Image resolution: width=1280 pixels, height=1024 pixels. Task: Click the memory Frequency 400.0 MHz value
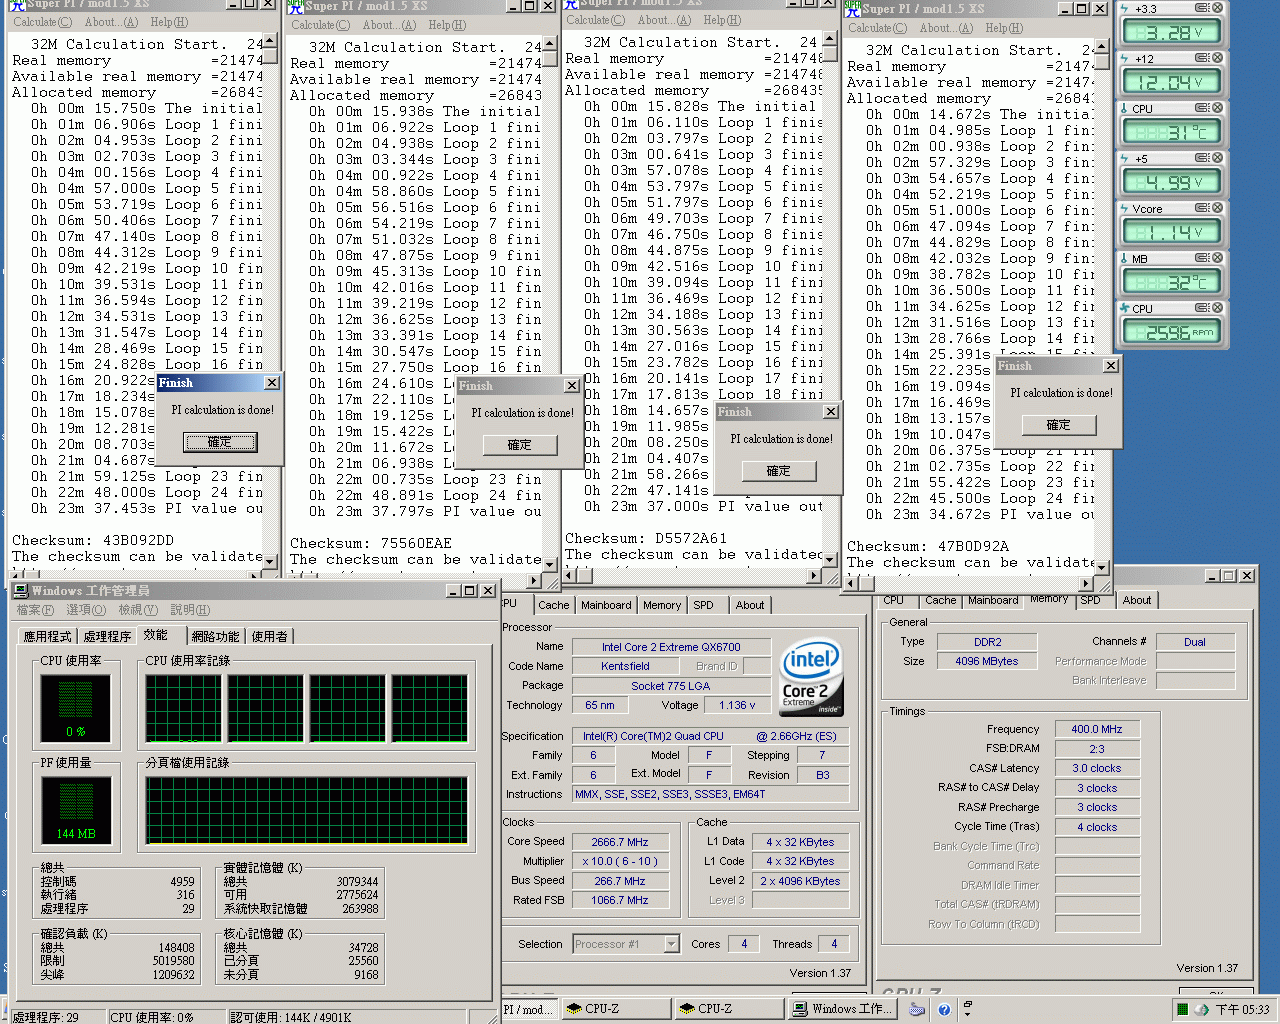coord(1097,729)
